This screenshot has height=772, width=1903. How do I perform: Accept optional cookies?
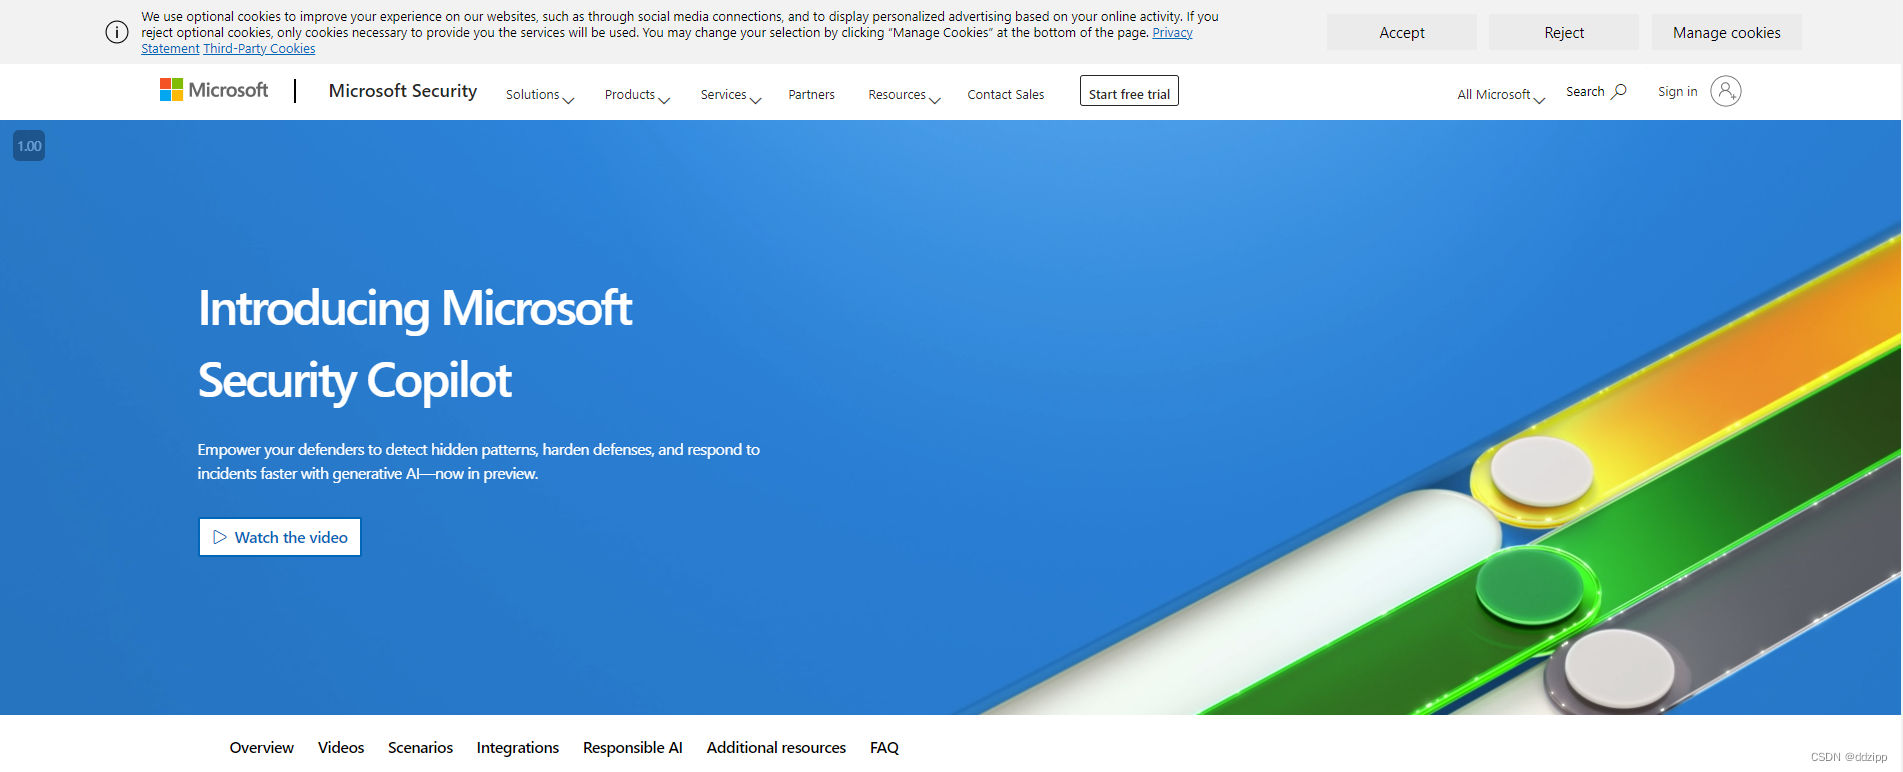[1402, 32]
